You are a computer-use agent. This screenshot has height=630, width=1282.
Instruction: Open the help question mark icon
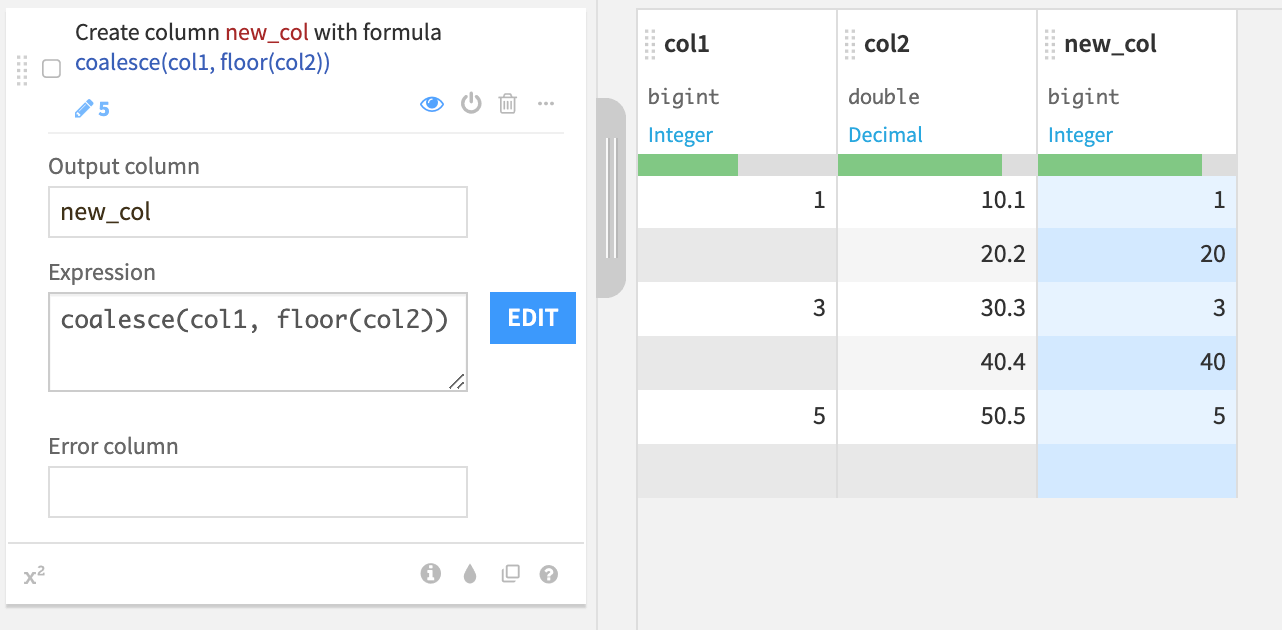pyautogui.click(x=548, y=574)
